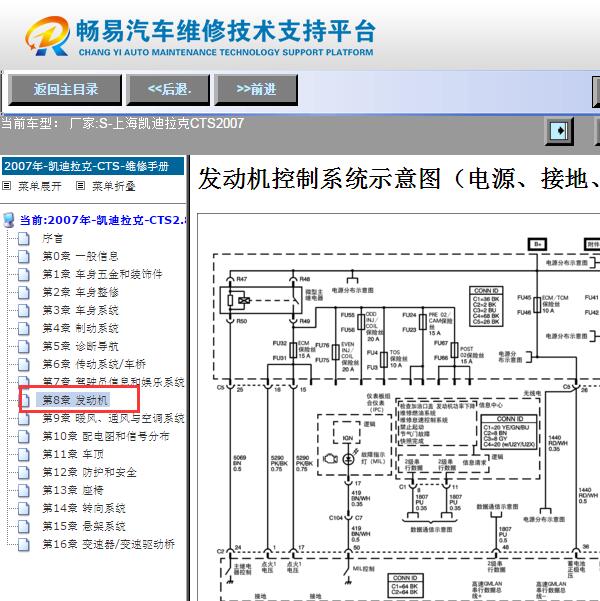Open 序言 in the tree

click(53, 238)
